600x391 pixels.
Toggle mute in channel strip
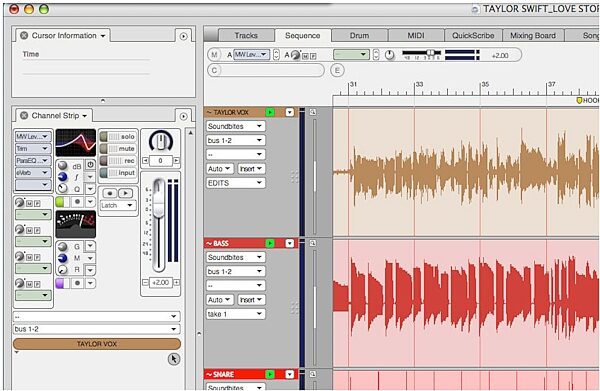[117, 149]
